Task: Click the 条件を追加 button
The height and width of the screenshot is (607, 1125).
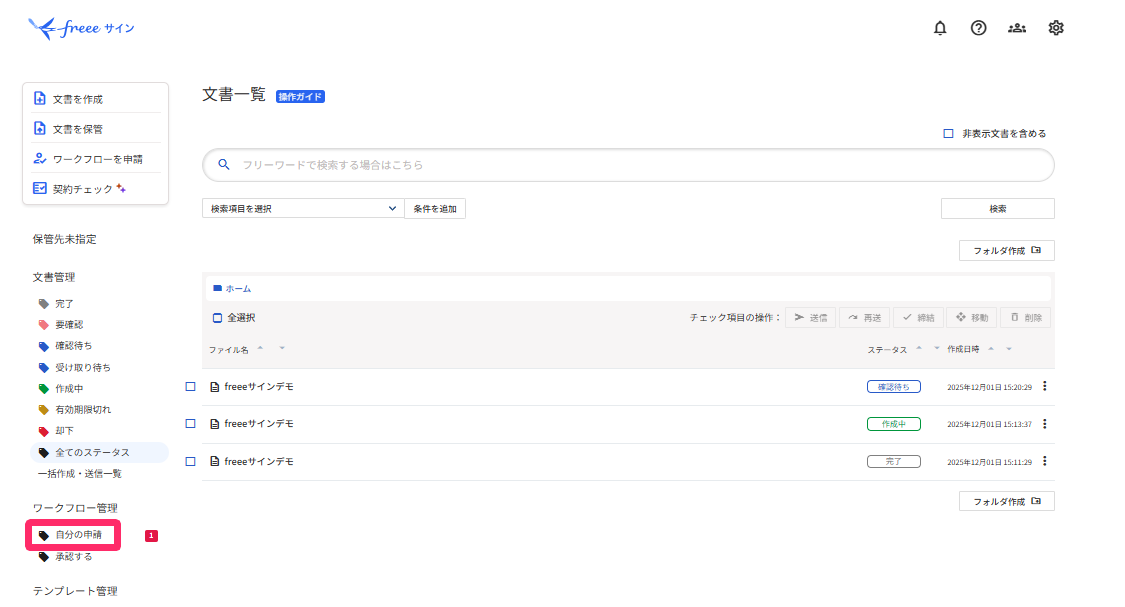Action: pyautogui.click(x=435, y=209)
